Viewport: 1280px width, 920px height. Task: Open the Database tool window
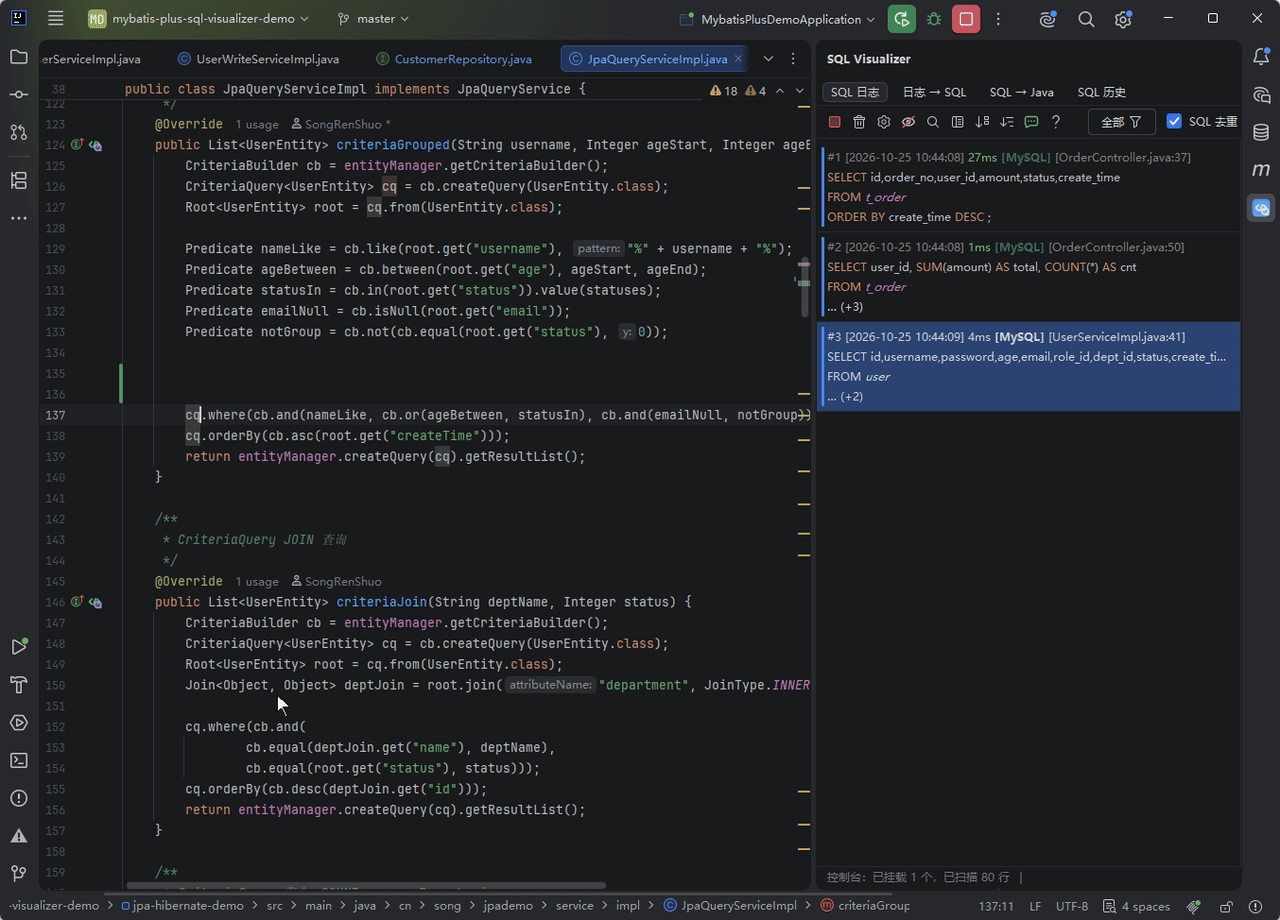point(1261,132)
